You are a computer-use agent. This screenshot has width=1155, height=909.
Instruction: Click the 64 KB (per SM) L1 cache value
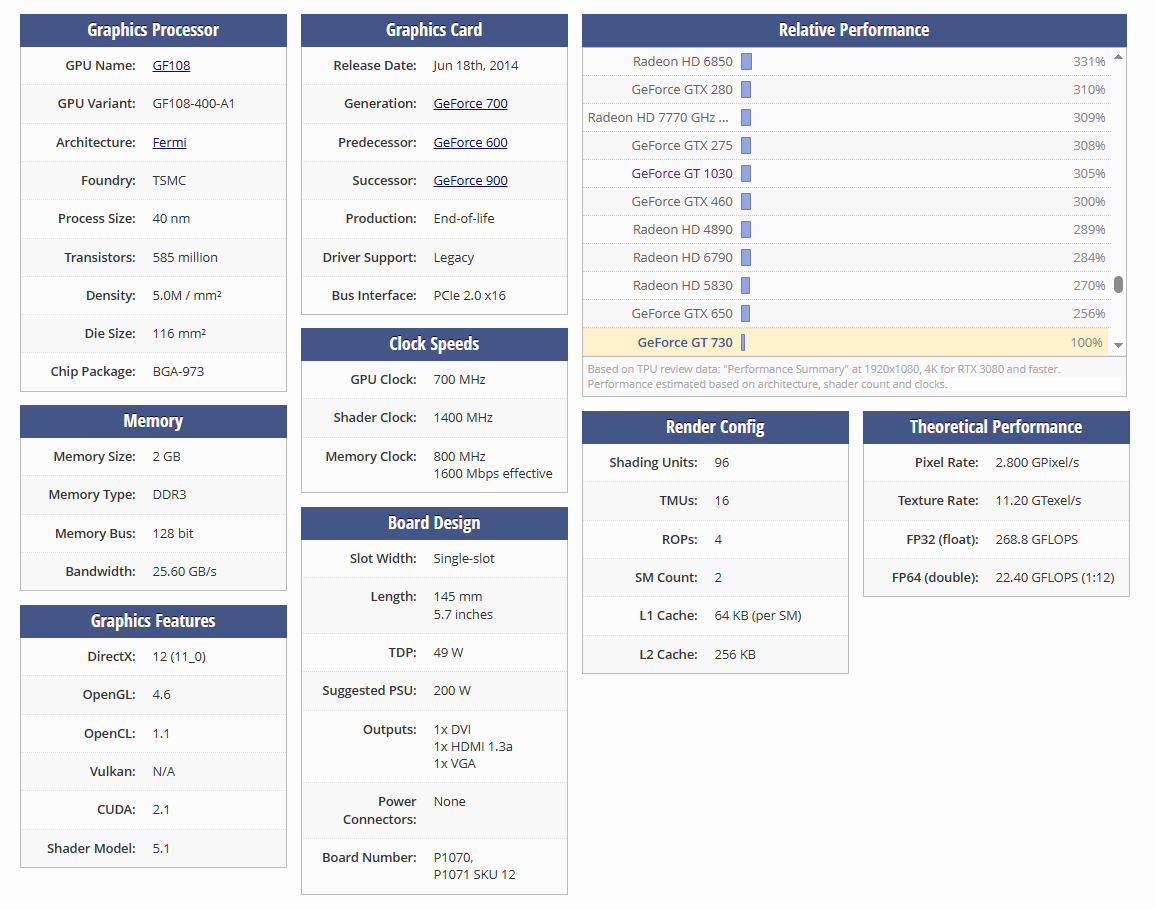click(x=758, y=616)
